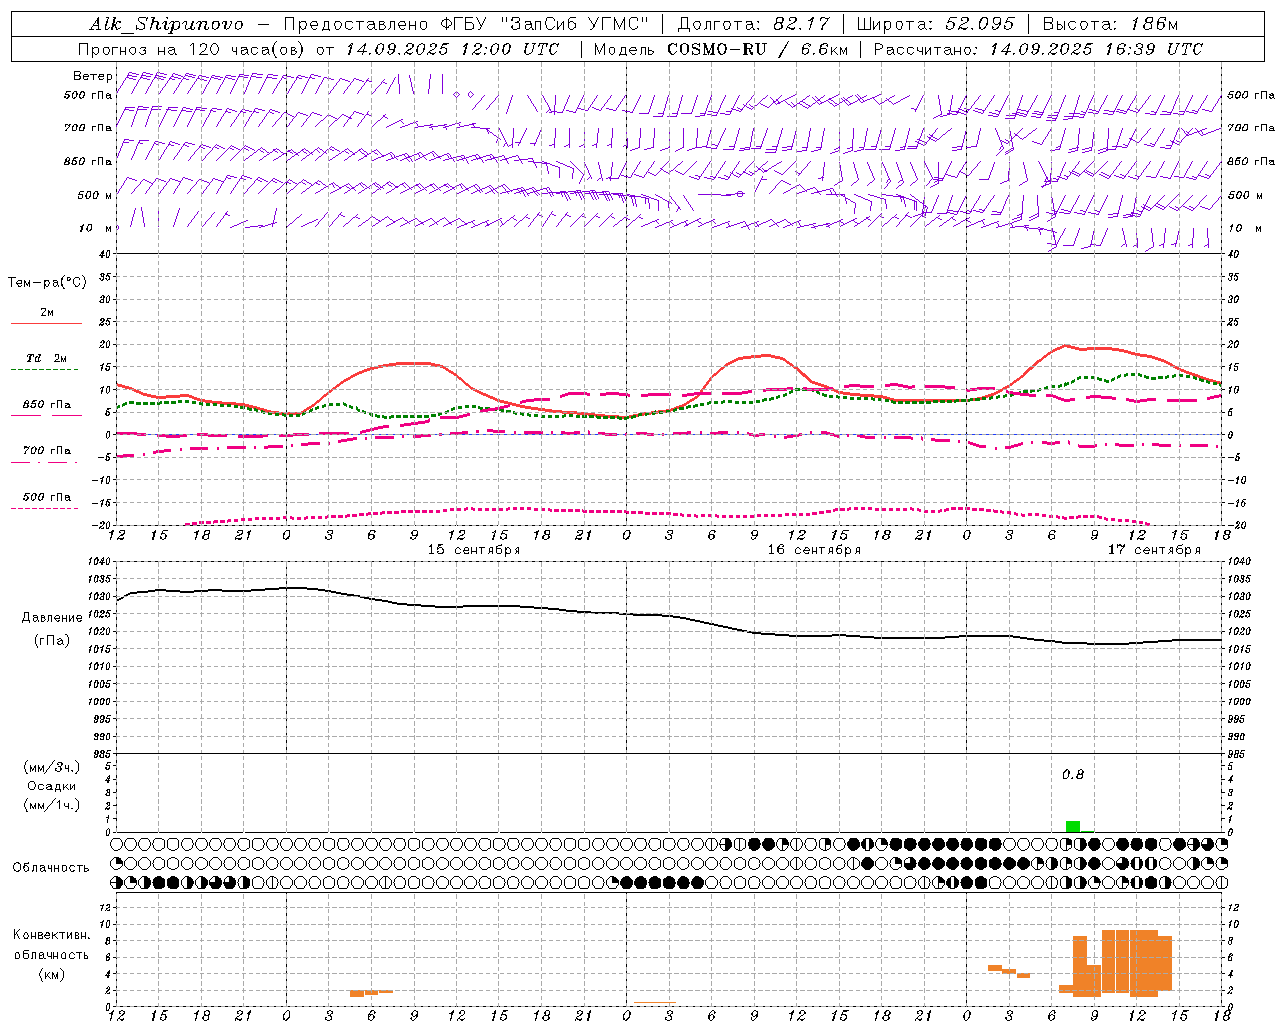Click the date label "17 сентября"
The width and height of the screenshot is (1280, 1024).
pos(1154,550)
